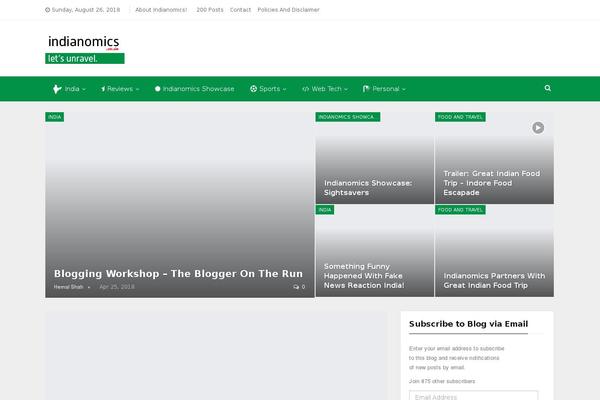Open the Web Tech menu item
This screenshot has height=400, width=600.
pyautogui.click(x=326, y=89)
